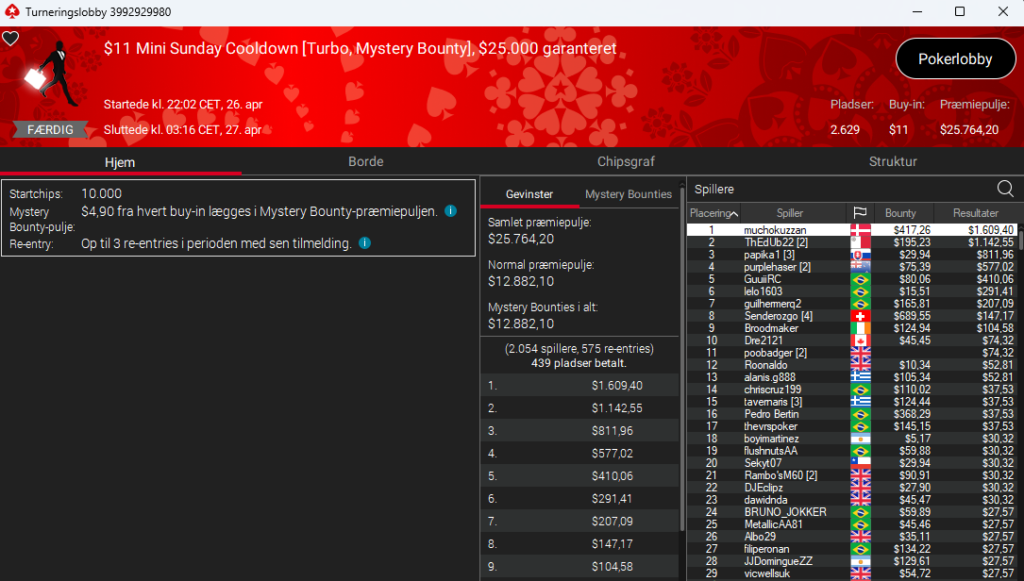Click the player list vertical scrollbar
The width and height of the screenshot is (1024, 581).
(x=1019, y=400)
